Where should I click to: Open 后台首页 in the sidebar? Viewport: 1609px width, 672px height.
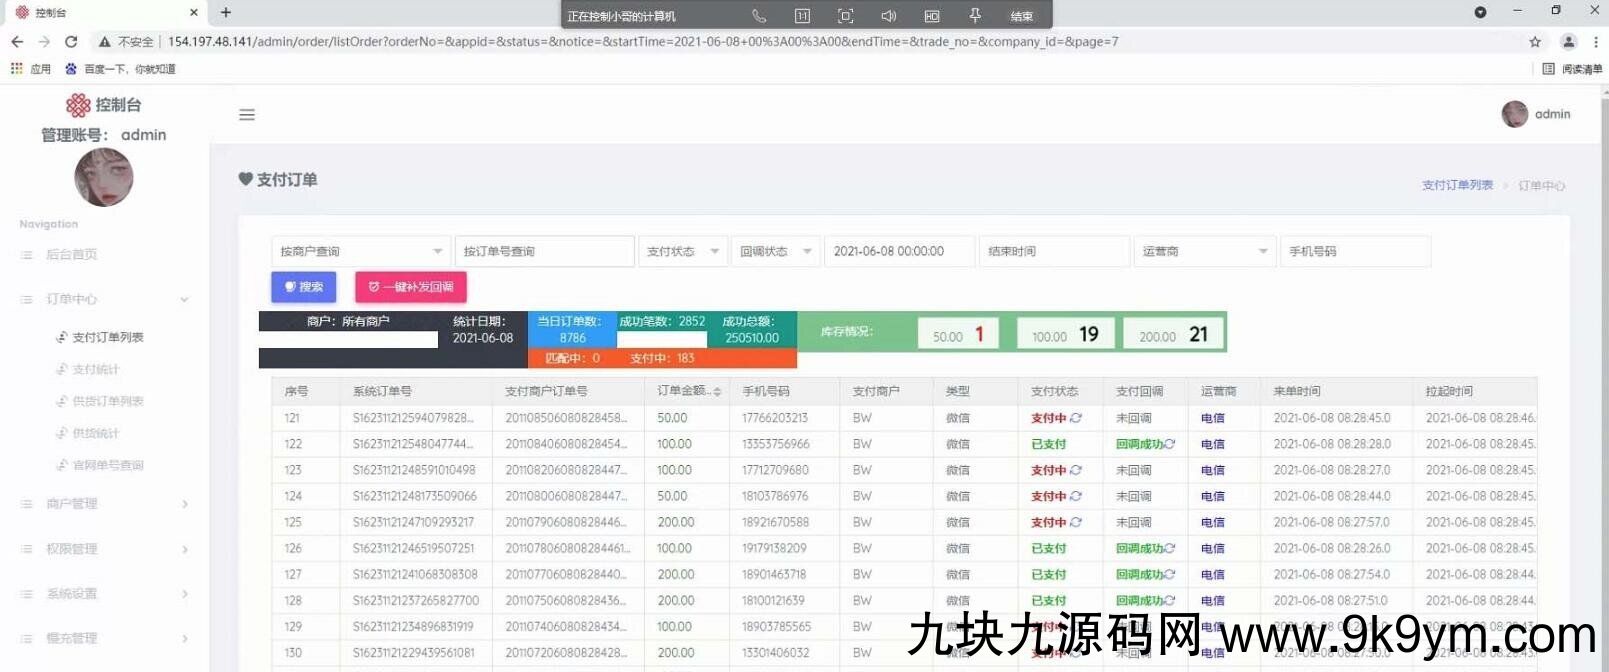click(72, 254)
